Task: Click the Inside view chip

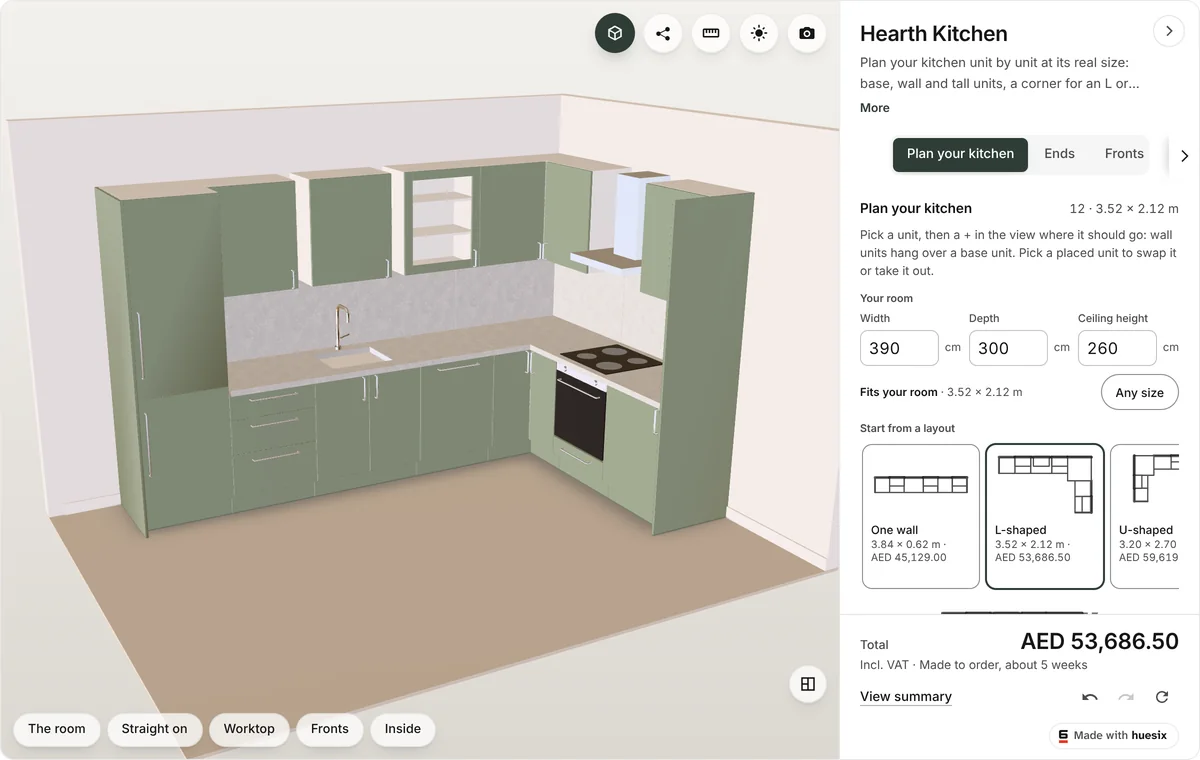Action: 403,729
